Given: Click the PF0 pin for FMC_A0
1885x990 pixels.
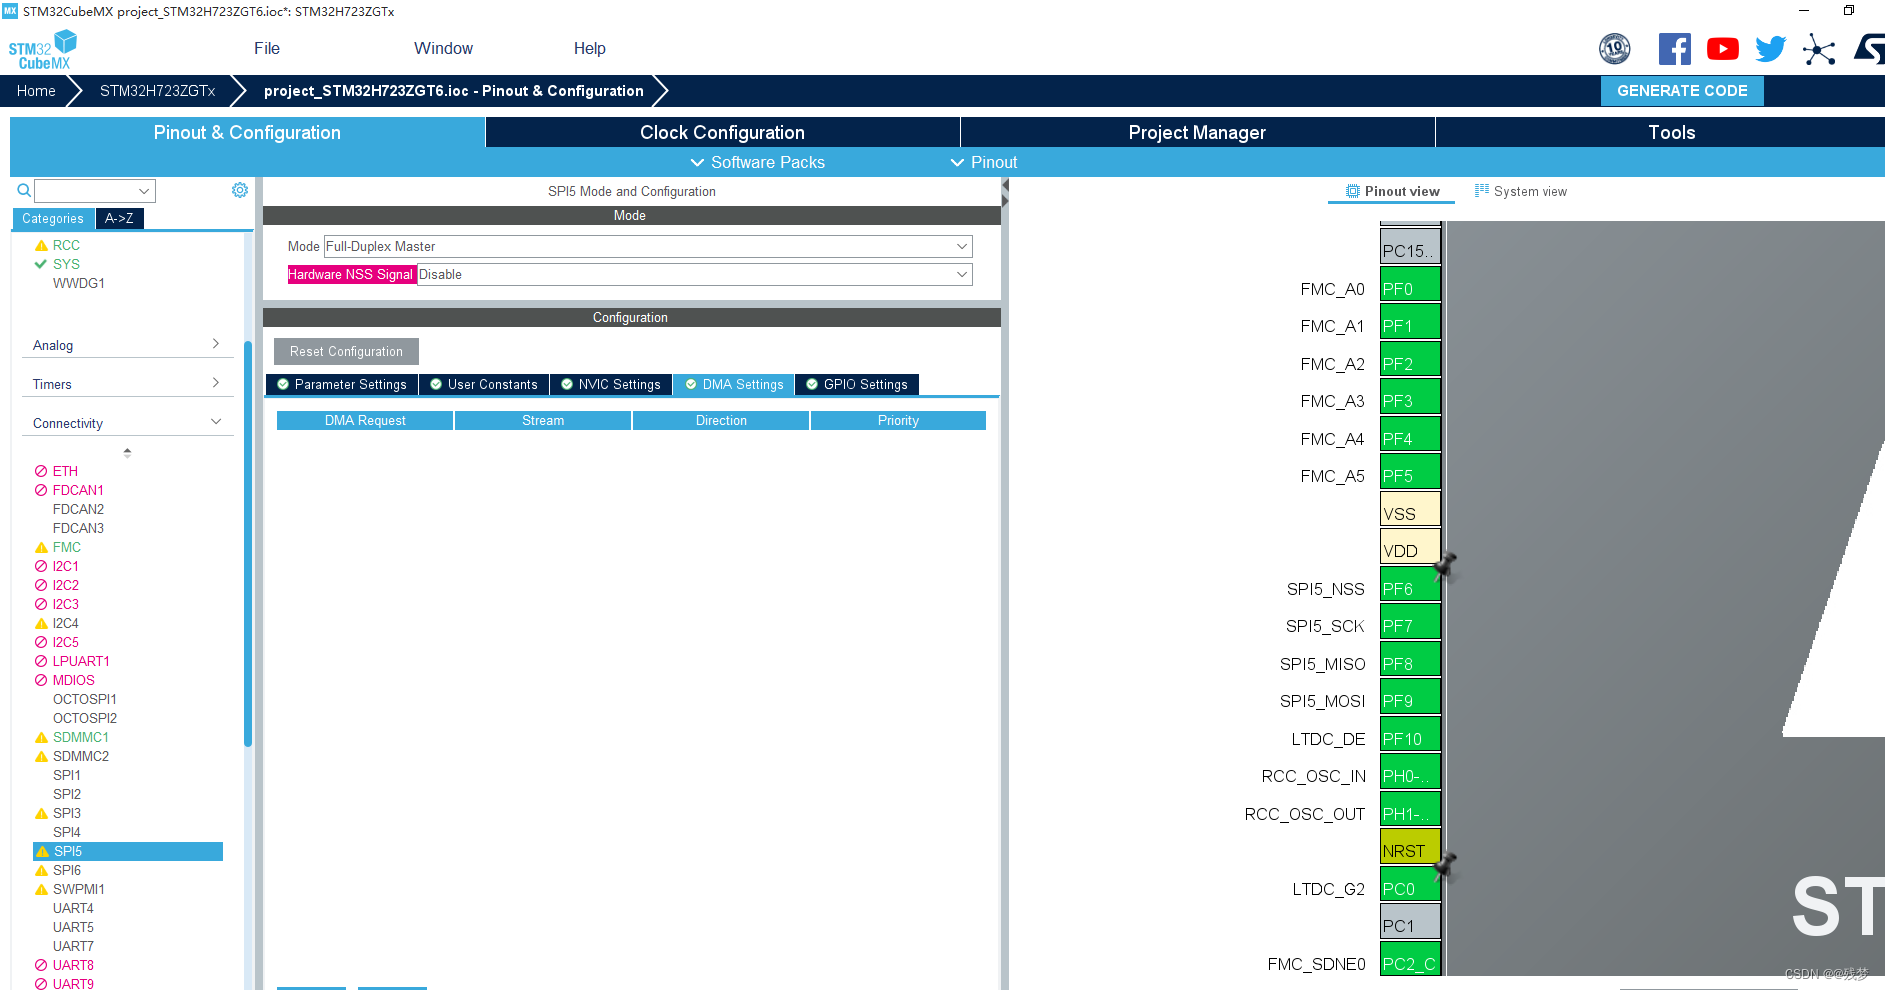Looking at the screenshot, I should tap(1410, 284).
